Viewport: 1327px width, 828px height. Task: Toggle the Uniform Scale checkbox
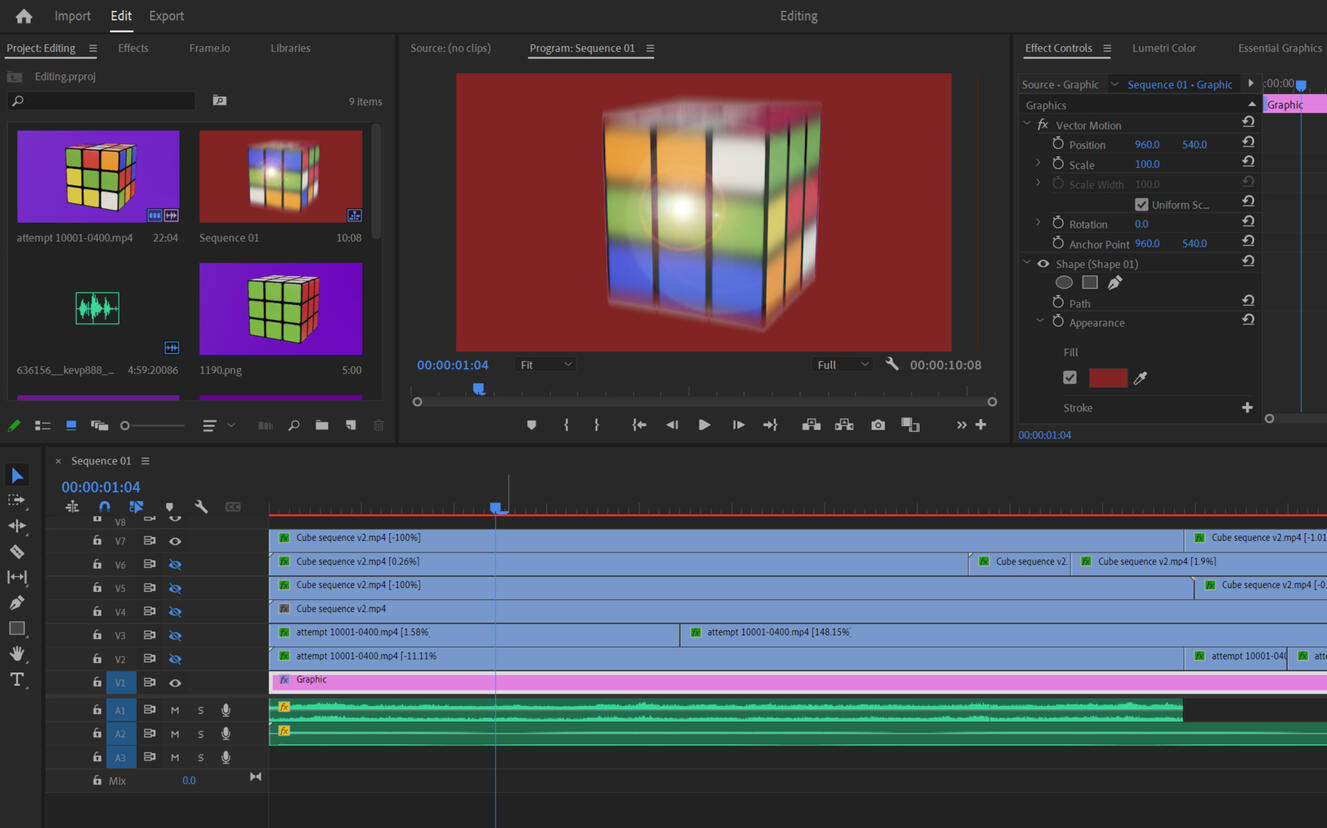1141,205
